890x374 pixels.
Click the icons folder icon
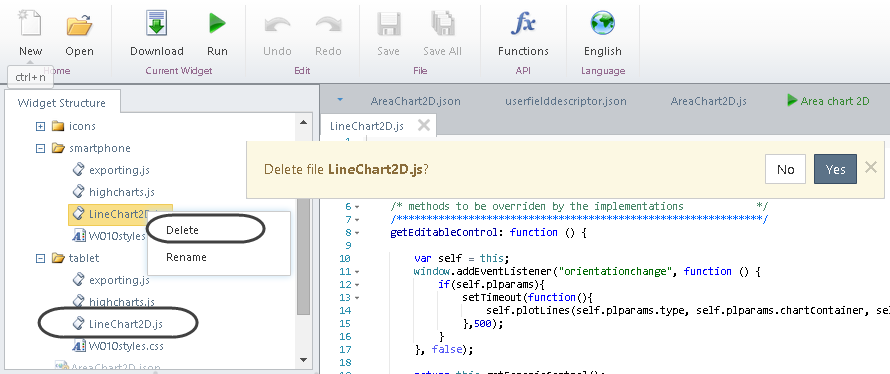tap(57, 126)
